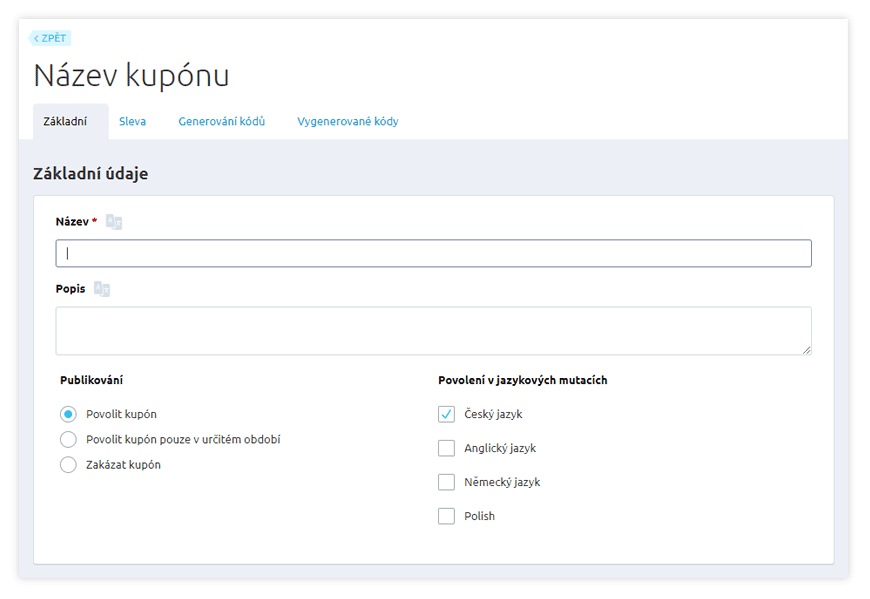Switch to the Generování kódů tab
Viewport: 870px width, 599px height.
(x=221, y=122)
